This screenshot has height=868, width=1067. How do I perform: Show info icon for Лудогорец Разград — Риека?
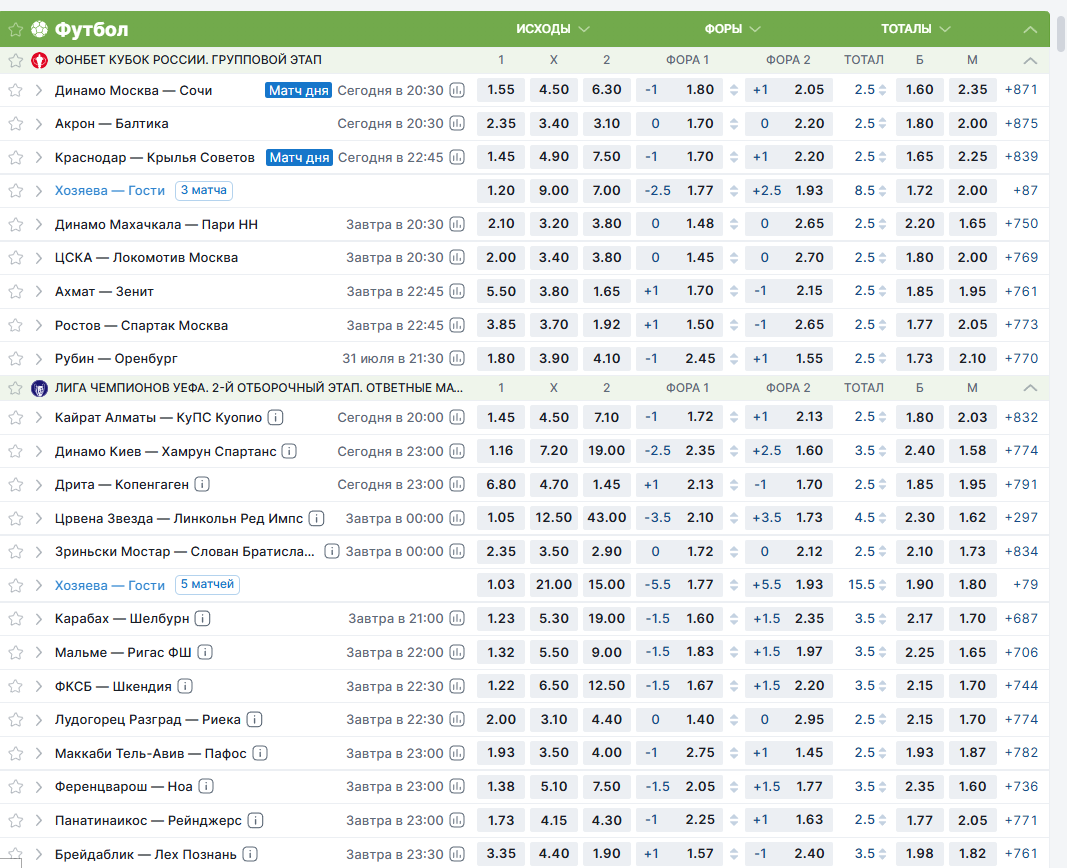click(x=255, y=720)
